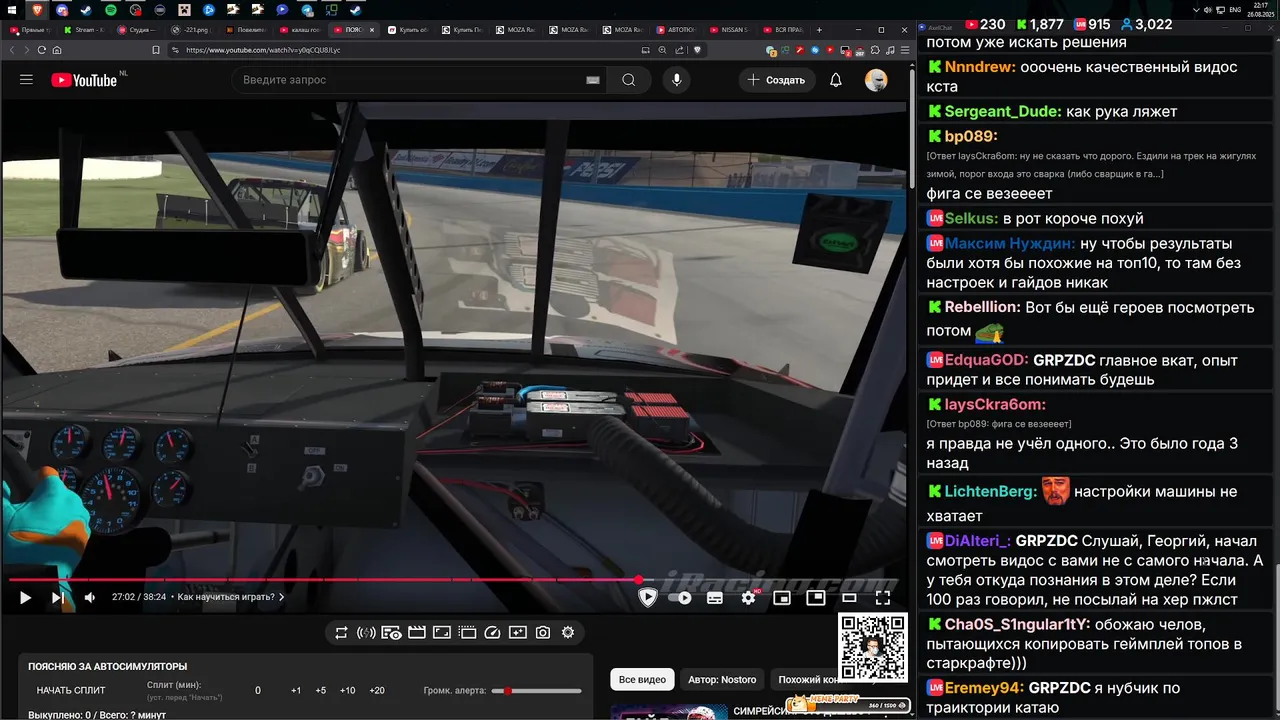The width and height of the screenshot is (1280, 720).
Task: Switch to picture-in-picture icon in player
Action: [816, 598]
